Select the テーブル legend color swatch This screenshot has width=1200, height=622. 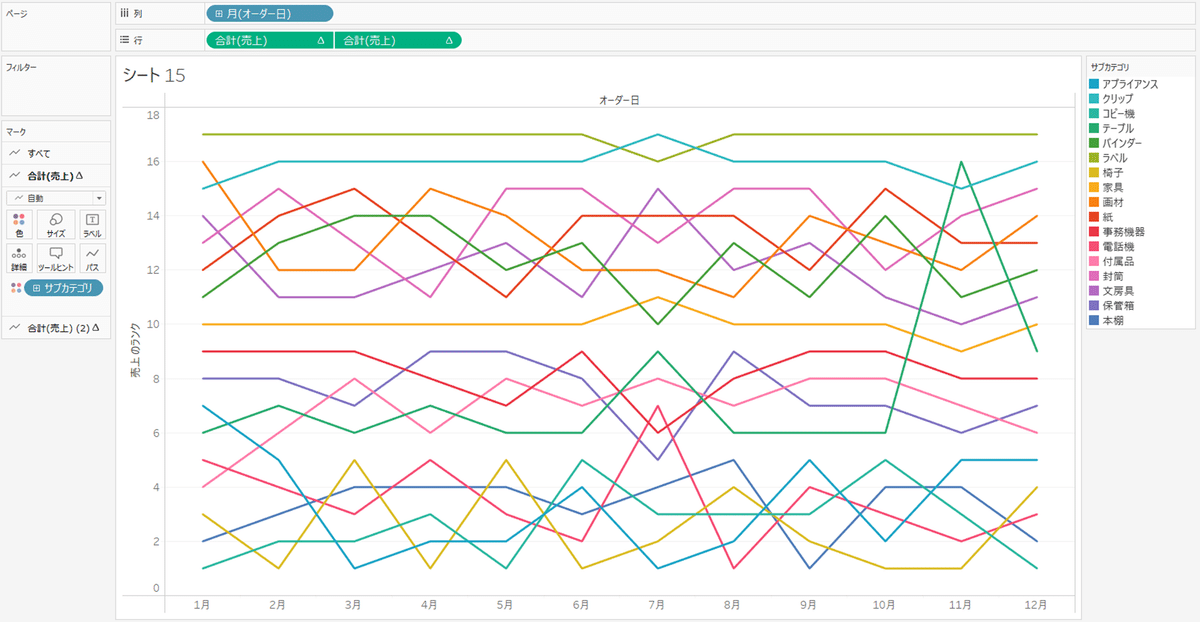(x=1095, y=128)
